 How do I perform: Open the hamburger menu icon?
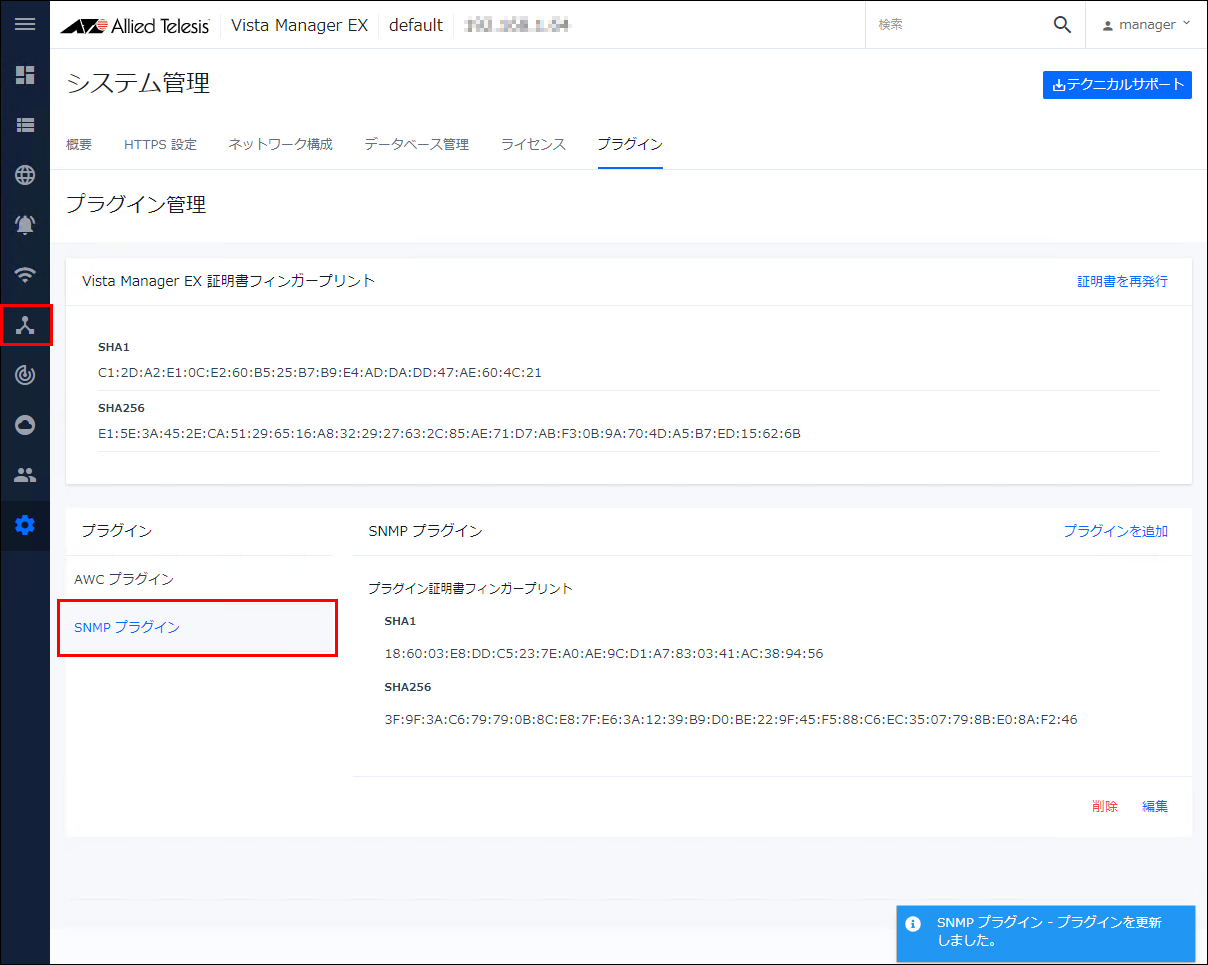click(25, 24)
